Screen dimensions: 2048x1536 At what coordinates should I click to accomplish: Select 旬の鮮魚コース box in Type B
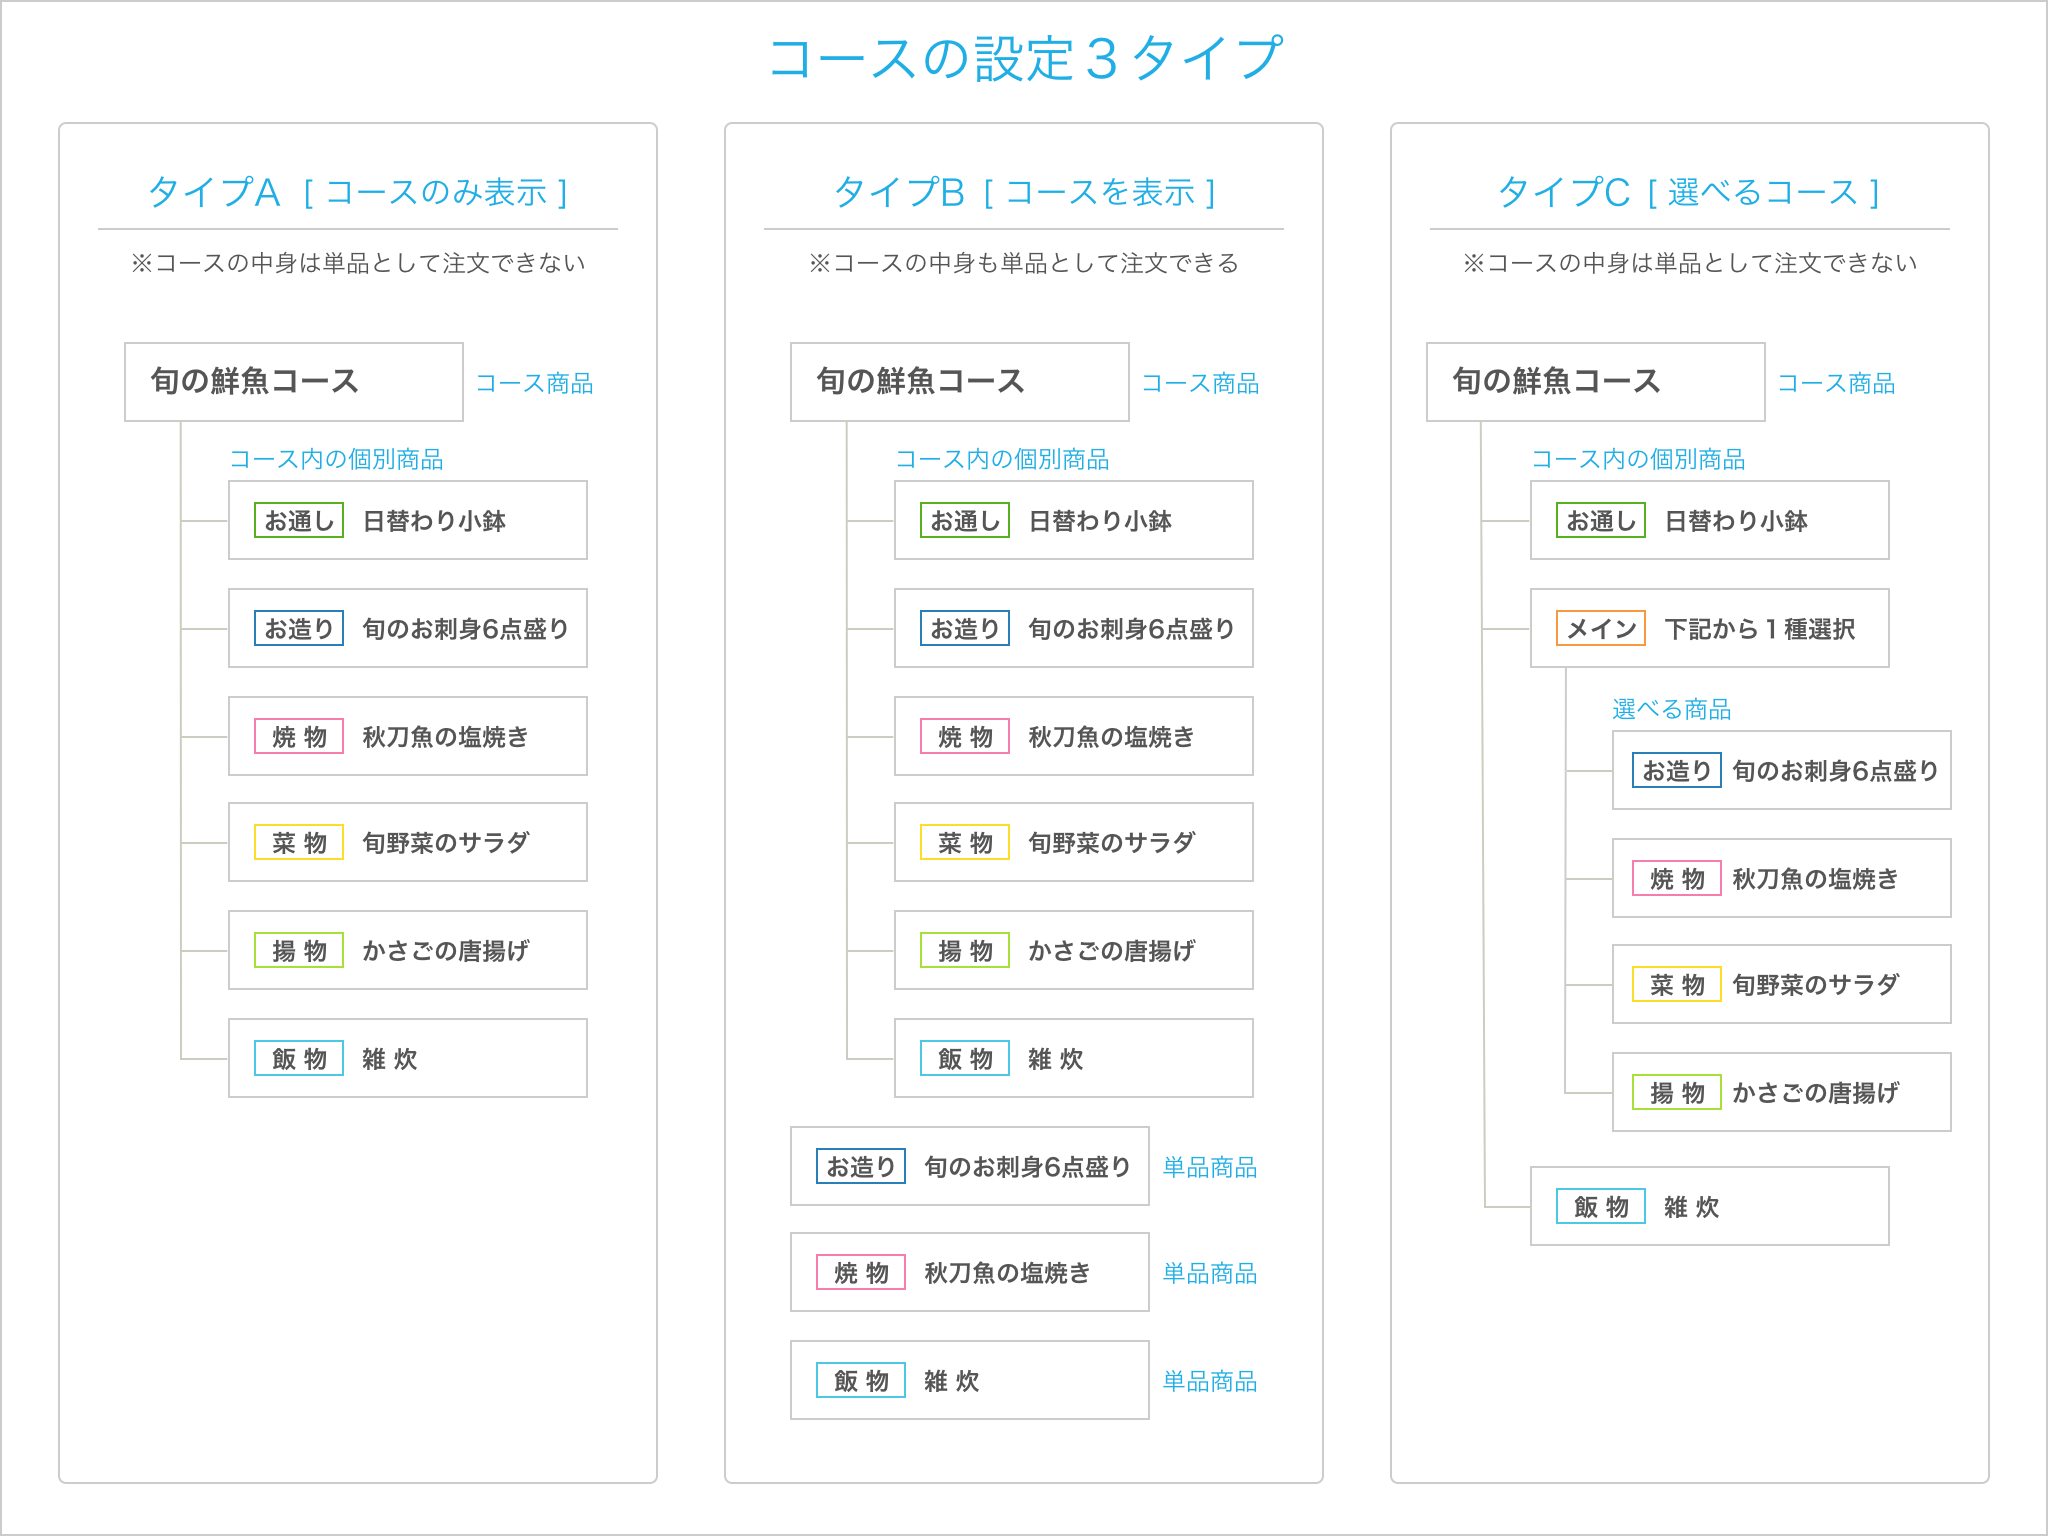[x=960, y=382]
